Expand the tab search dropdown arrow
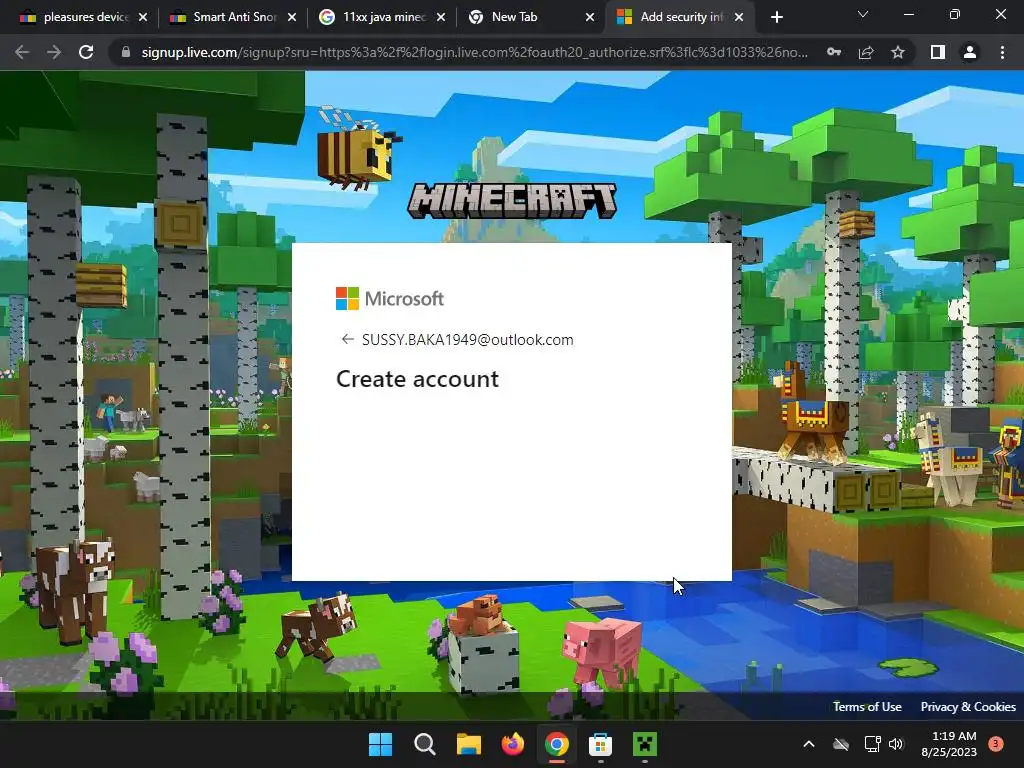This screenshot has height=768, width=1024. pos(863,14)
